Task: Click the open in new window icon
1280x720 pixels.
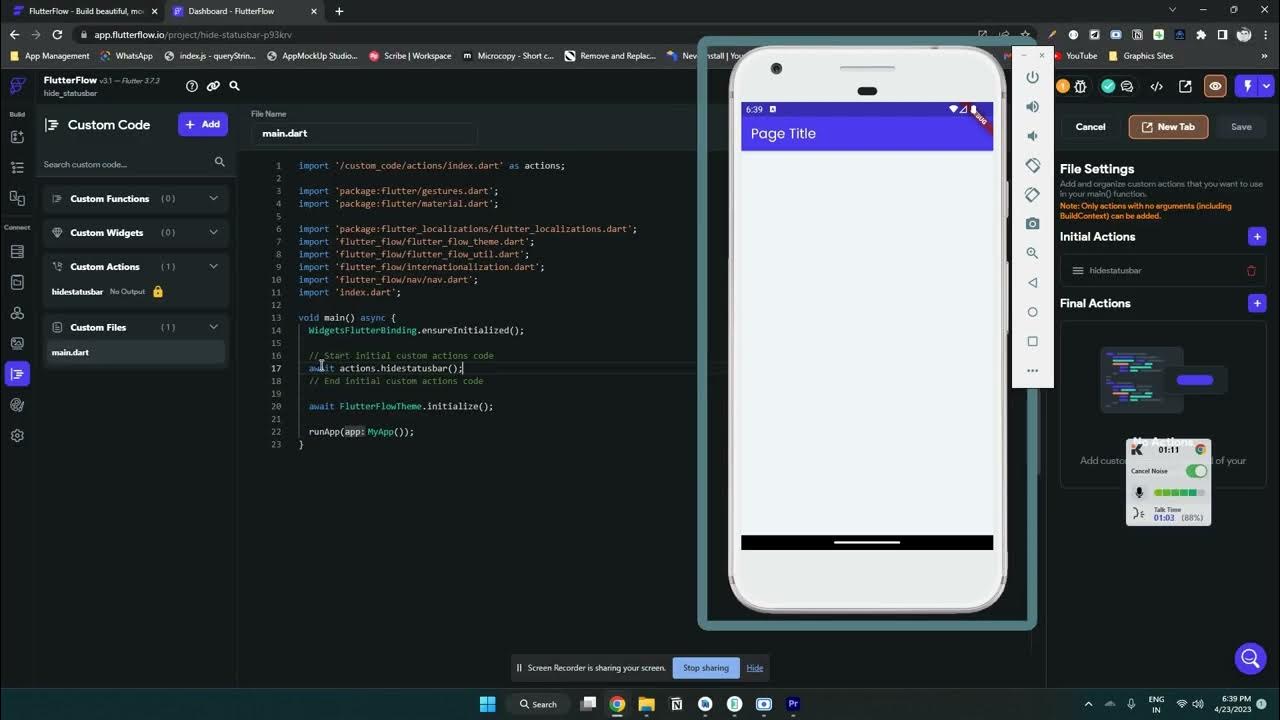Action: click(x=1185, y=86)
